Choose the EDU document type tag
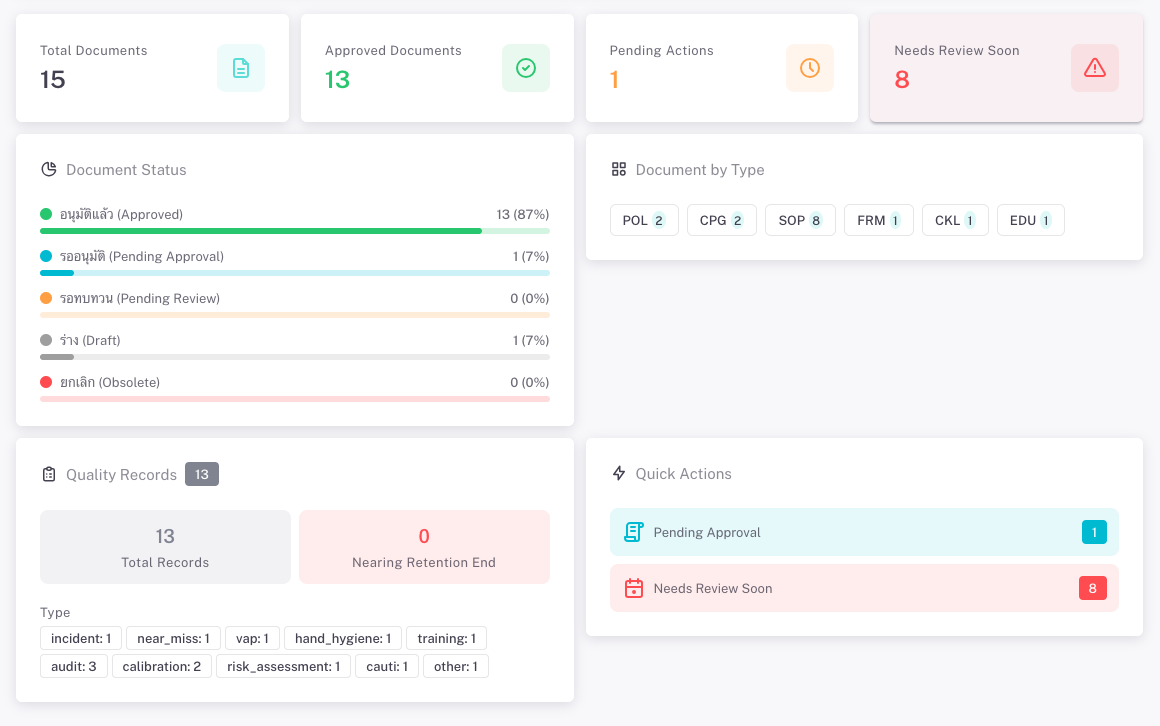This screenshot has height=726, width=1160. coord(1030,220)
